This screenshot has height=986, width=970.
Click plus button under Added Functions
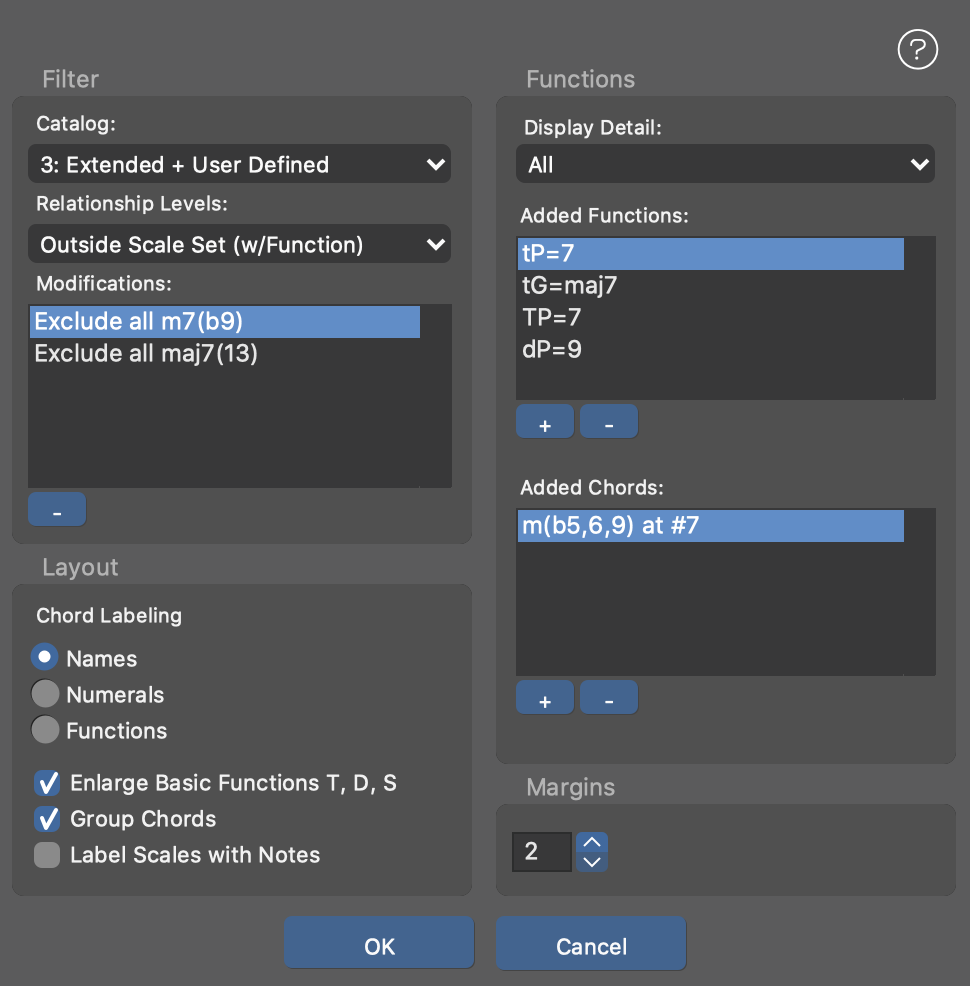[545, 423]
